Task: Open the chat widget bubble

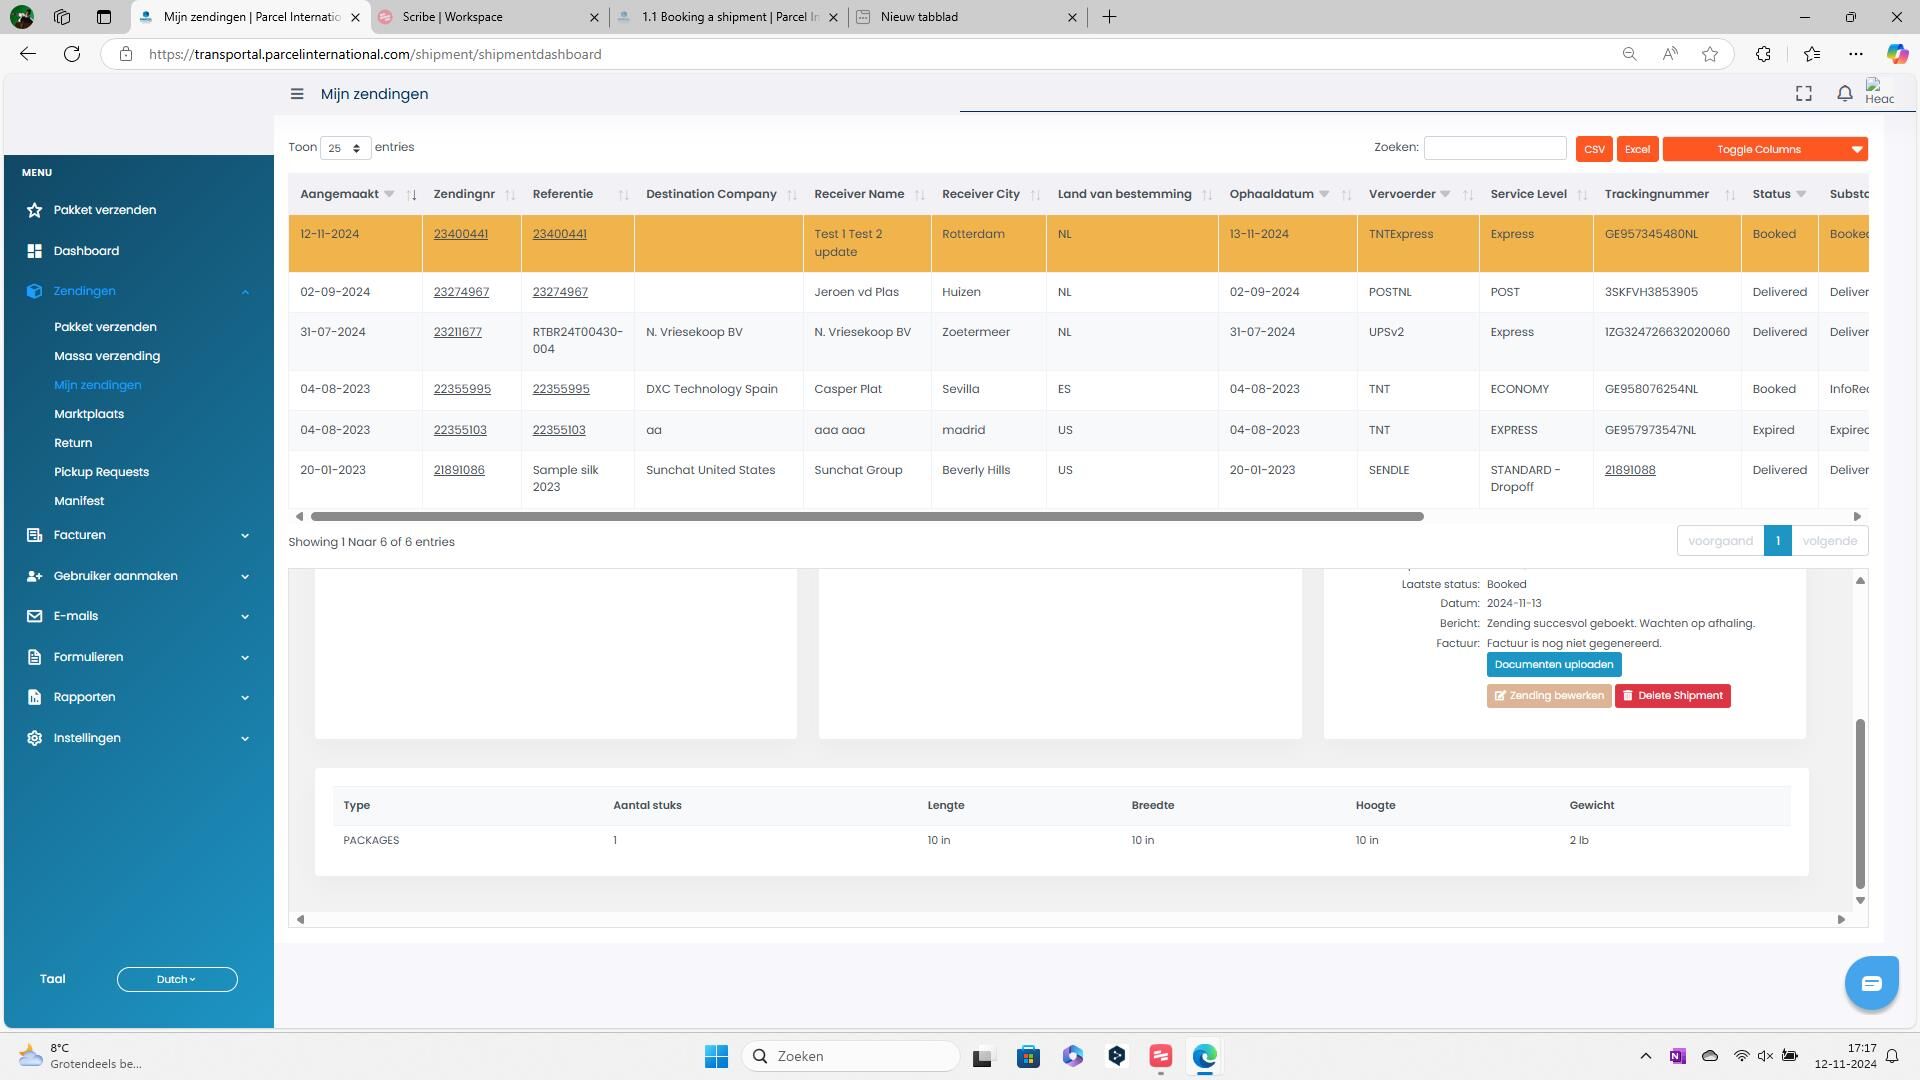Action: [1871, 983]
